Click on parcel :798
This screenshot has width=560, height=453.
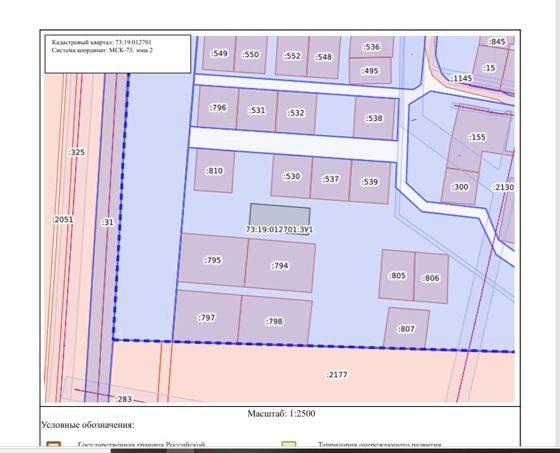(x=274, y=321)
